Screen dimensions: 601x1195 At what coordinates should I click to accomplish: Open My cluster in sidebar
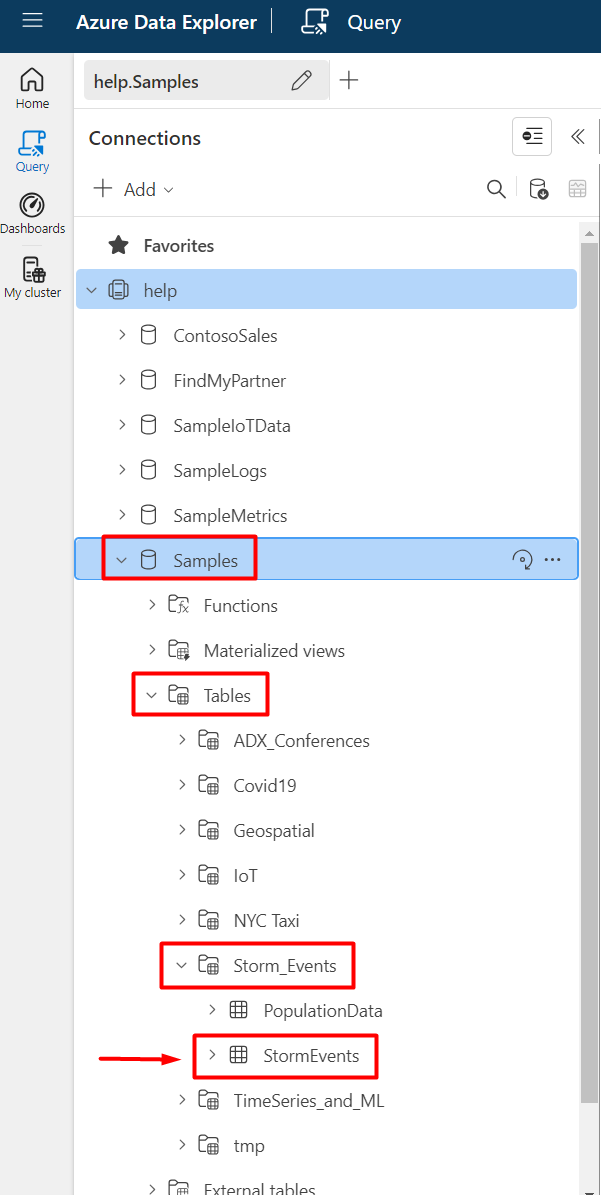click(x=32, y=278)
